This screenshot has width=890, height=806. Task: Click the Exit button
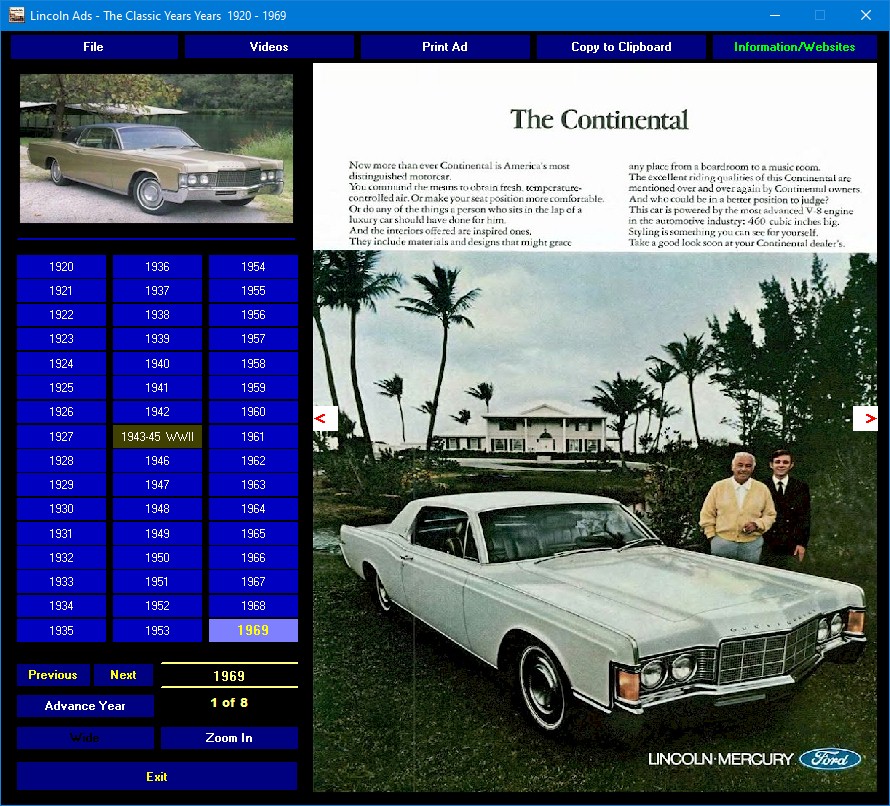(157, 776)
